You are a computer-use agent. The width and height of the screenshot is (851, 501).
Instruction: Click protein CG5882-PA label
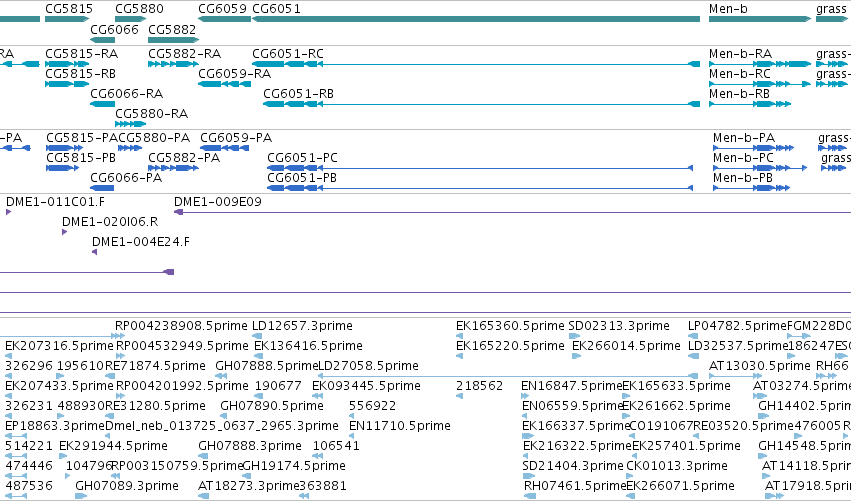[x=184, y=158]
